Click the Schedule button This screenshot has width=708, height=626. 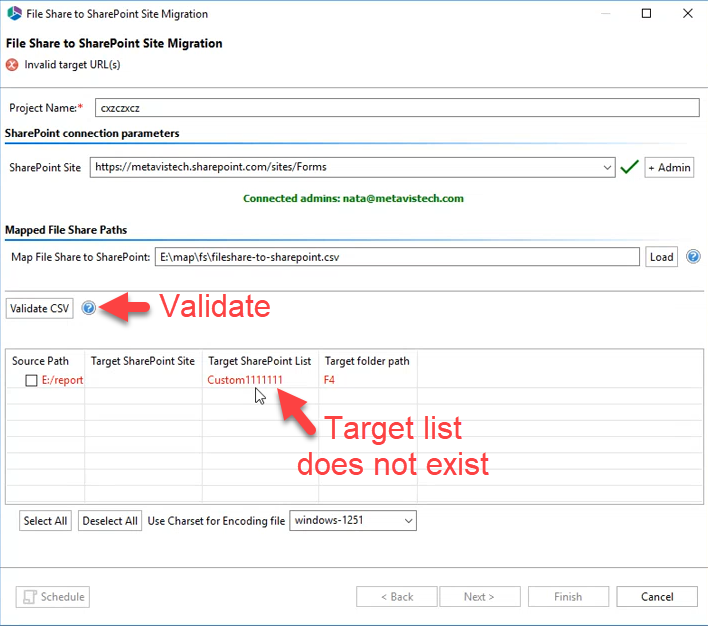tap(53, 597)
